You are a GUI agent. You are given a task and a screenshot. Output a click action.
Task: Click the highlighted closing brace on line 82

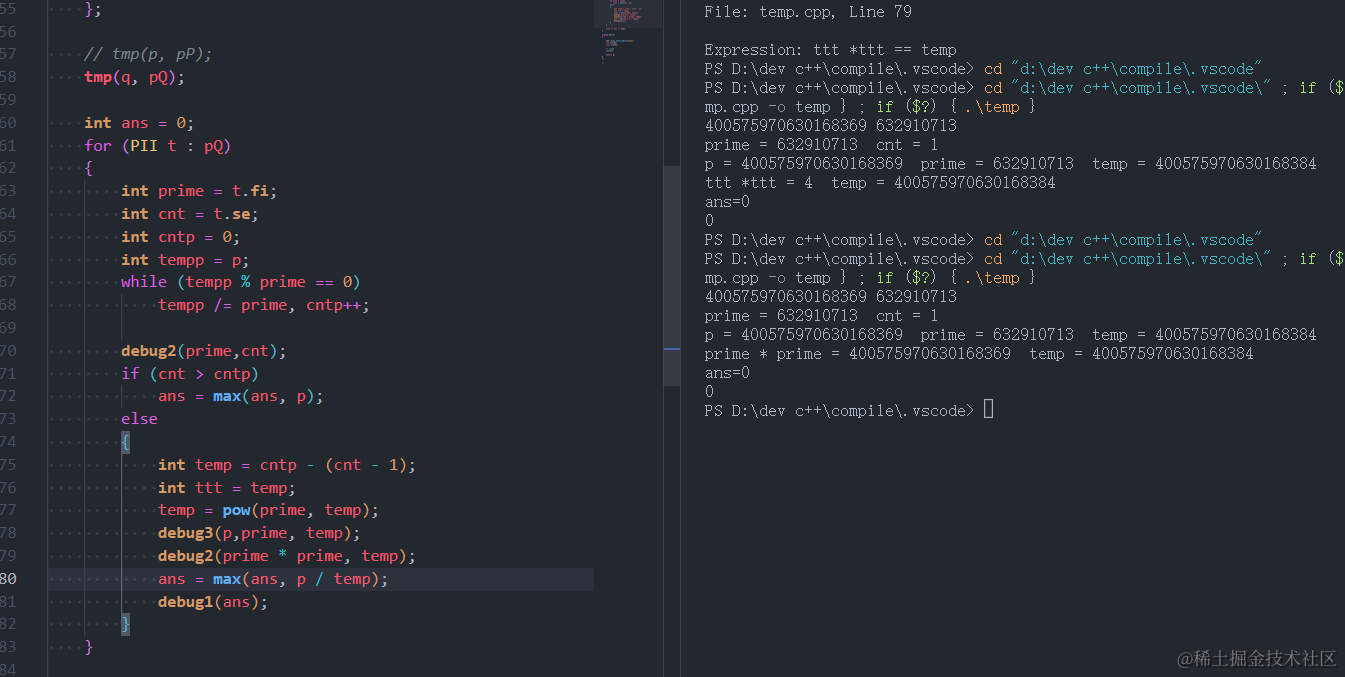click(x=125, y=624)
